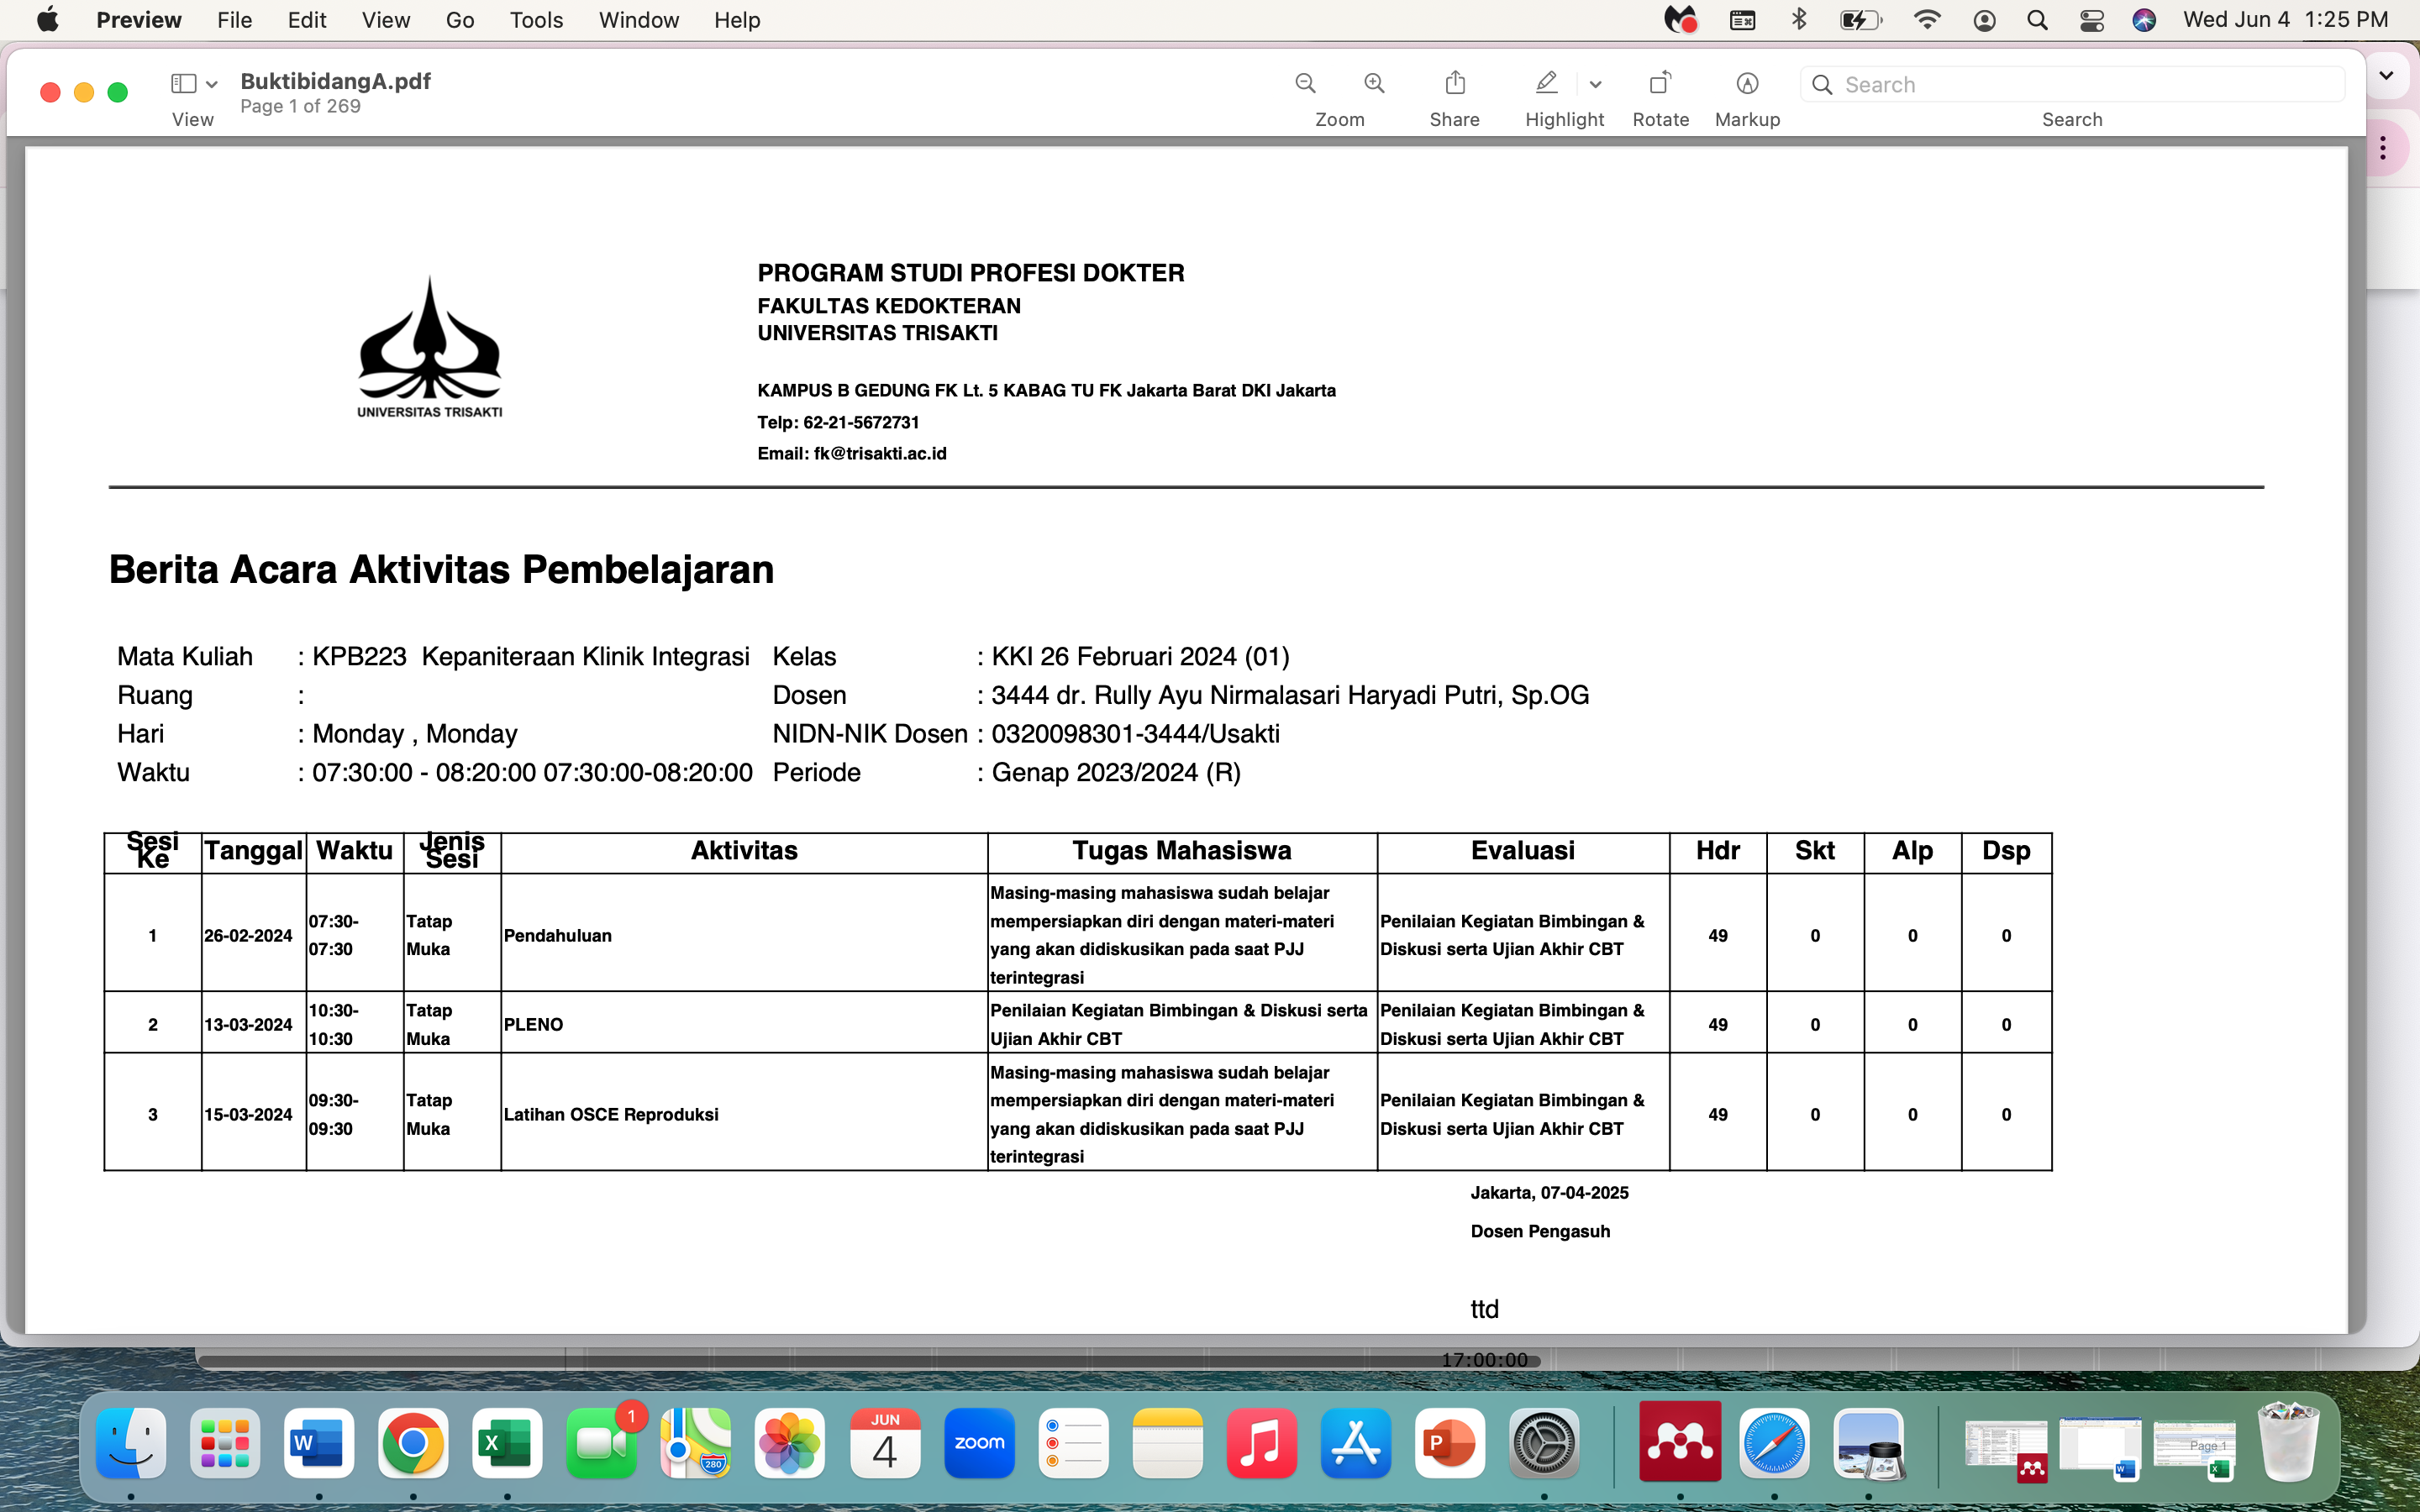This screenshot has width=2420, height=1512.
Task: Launch Microsoft Excel from the Dock
Action: click(507, 1443)
